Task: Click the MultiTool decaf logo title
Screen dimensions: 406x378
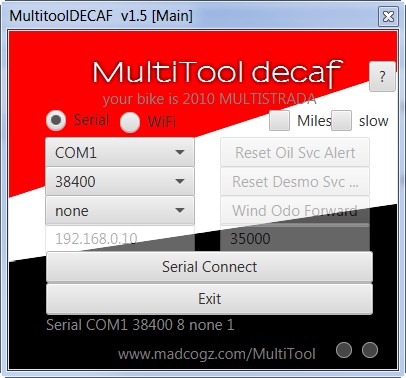Action: pos(217,73)
